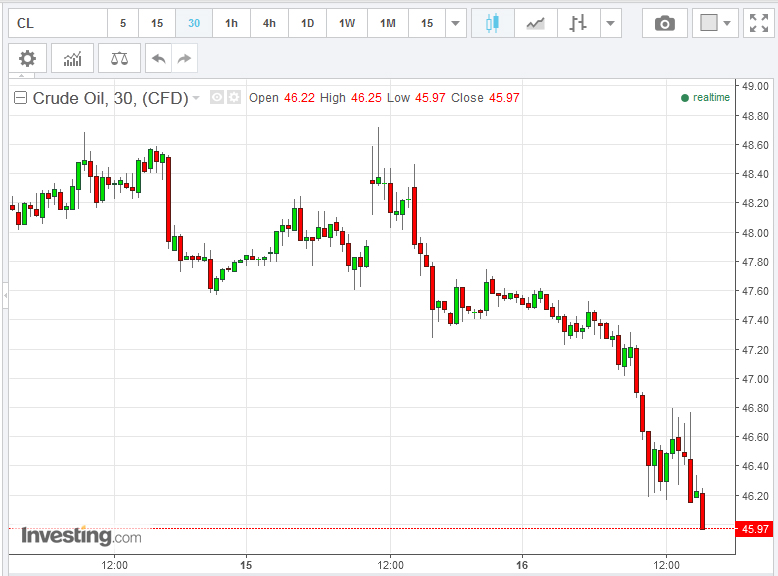This screenshot has width=778, height=576.
Task: Click the CL symbol input field
Action: [58, 23]
